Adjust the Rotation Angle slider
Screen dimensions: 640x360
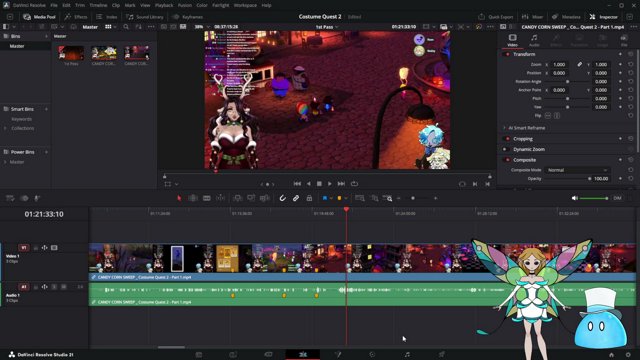[x=568, y=82]
